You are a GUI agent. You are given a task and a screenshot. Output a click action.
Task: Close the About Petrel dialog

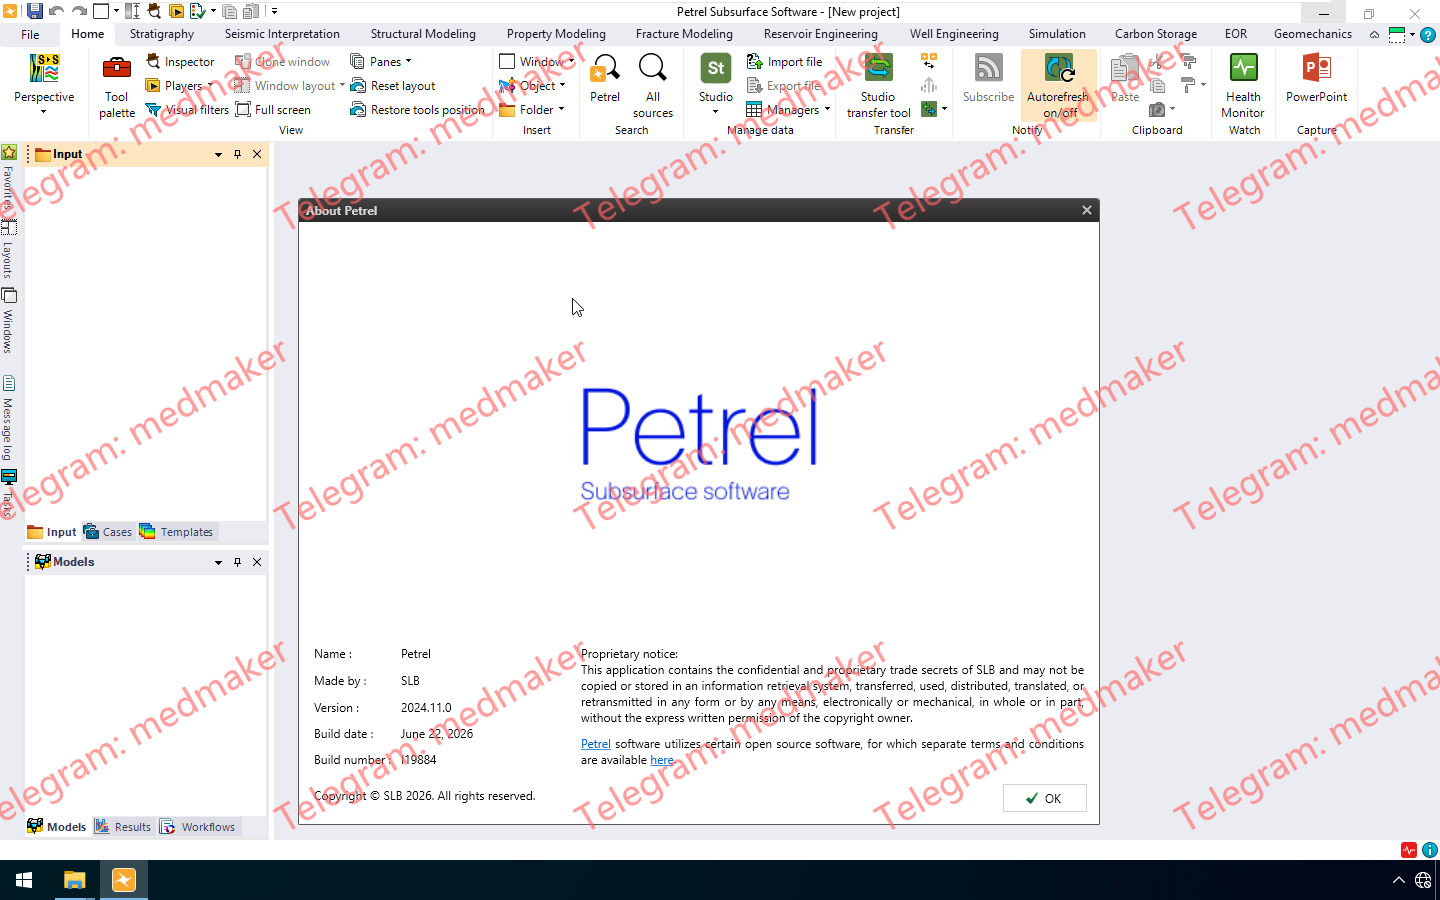click(1087, 210)
